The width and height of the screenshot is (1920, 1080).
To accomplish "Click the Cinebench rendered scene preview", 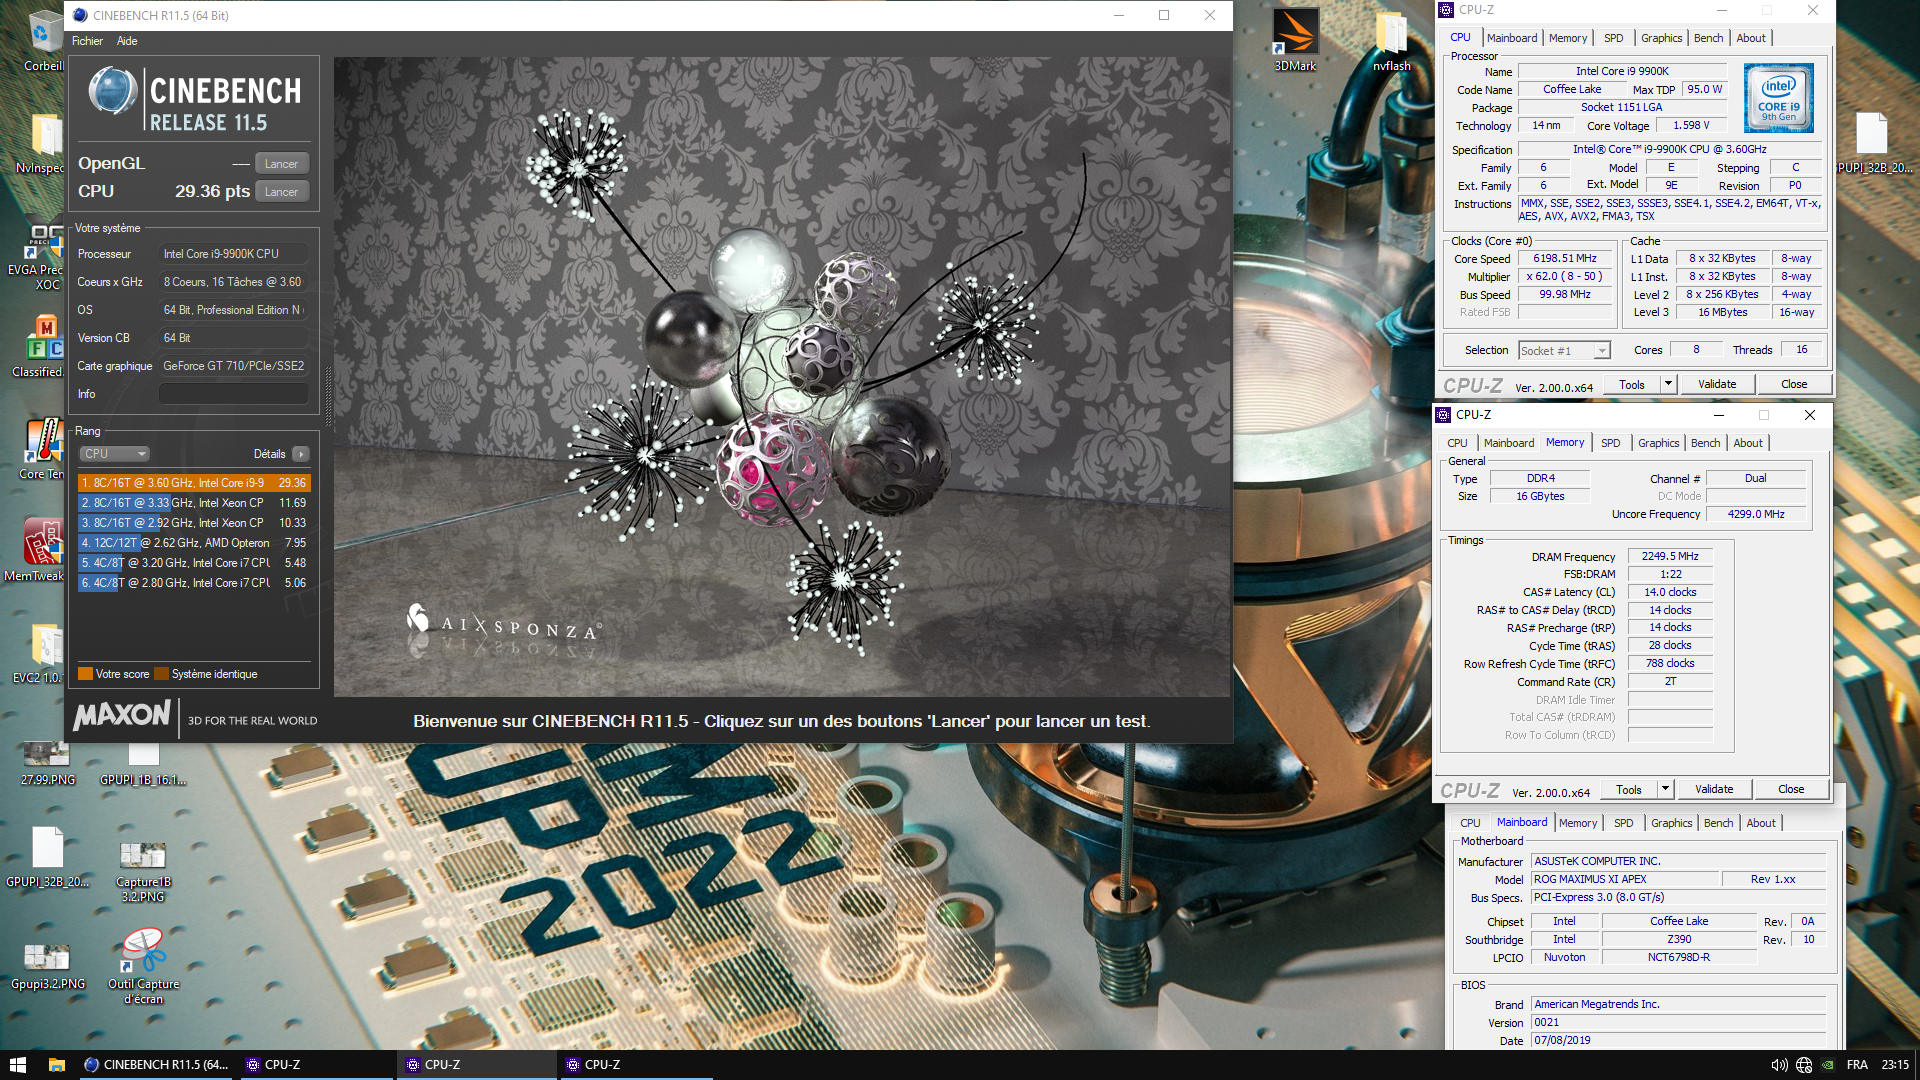I will [x=782, y=376].
